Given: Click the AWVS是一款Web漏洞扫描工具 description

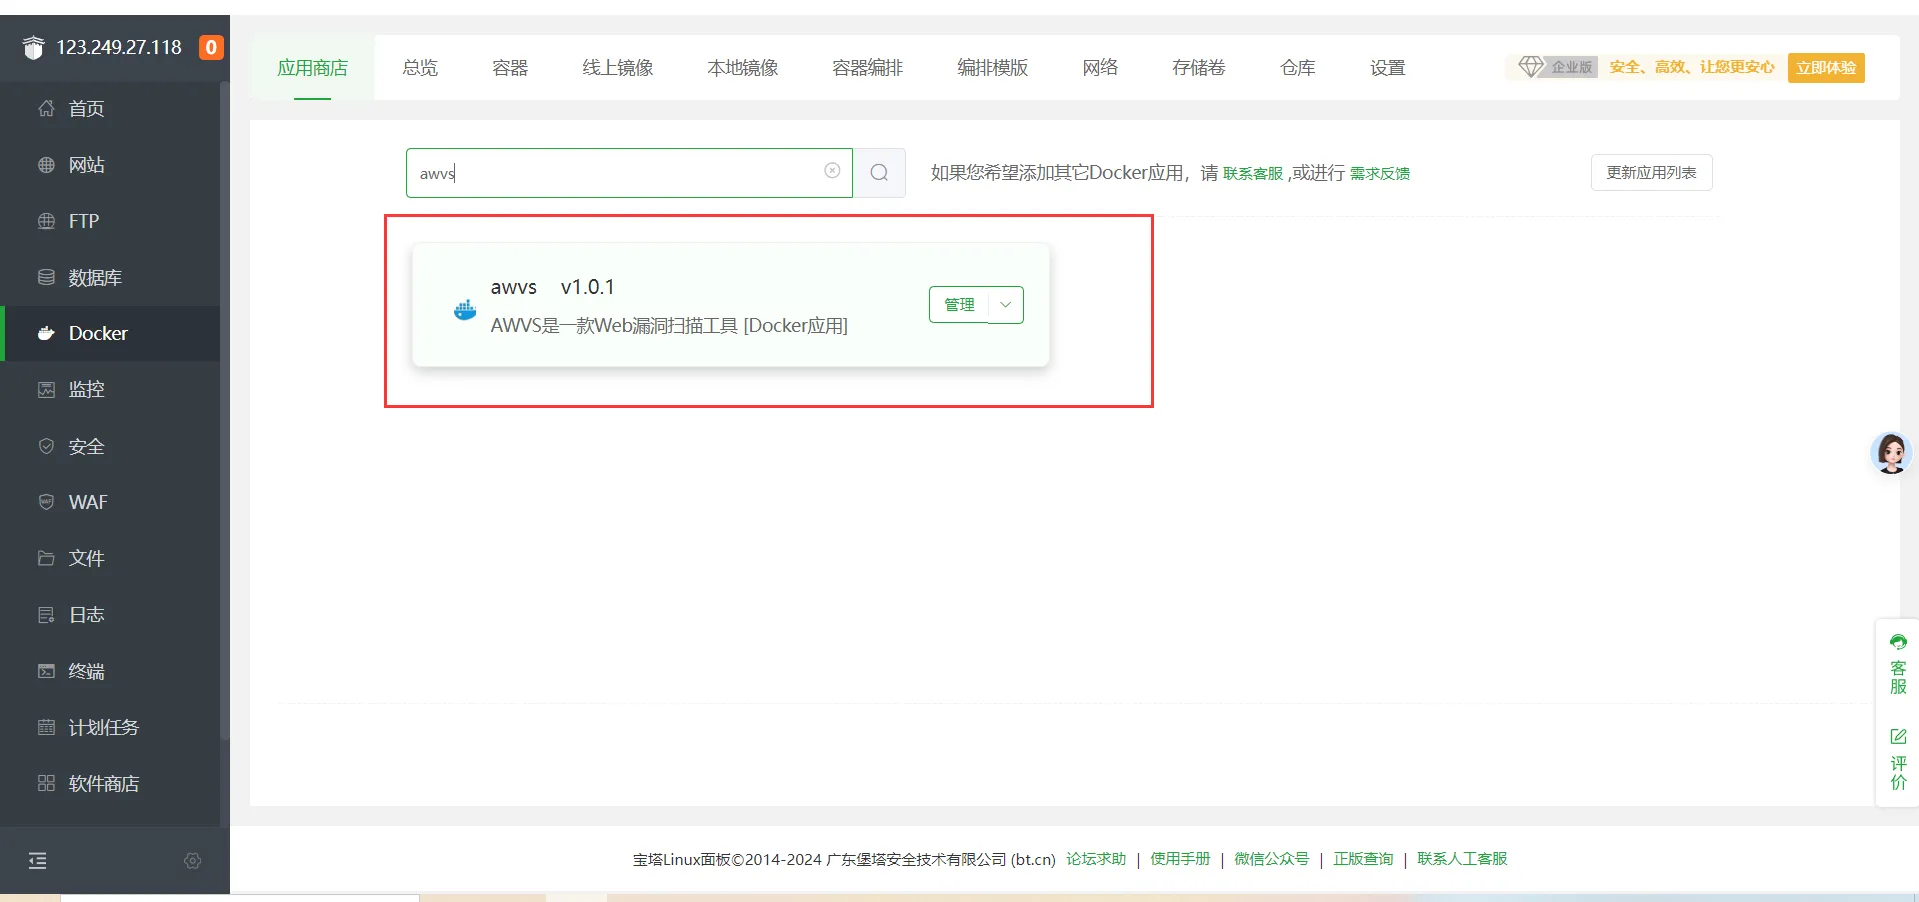Looking at the screenshot, I should click(x=669, y=326).
